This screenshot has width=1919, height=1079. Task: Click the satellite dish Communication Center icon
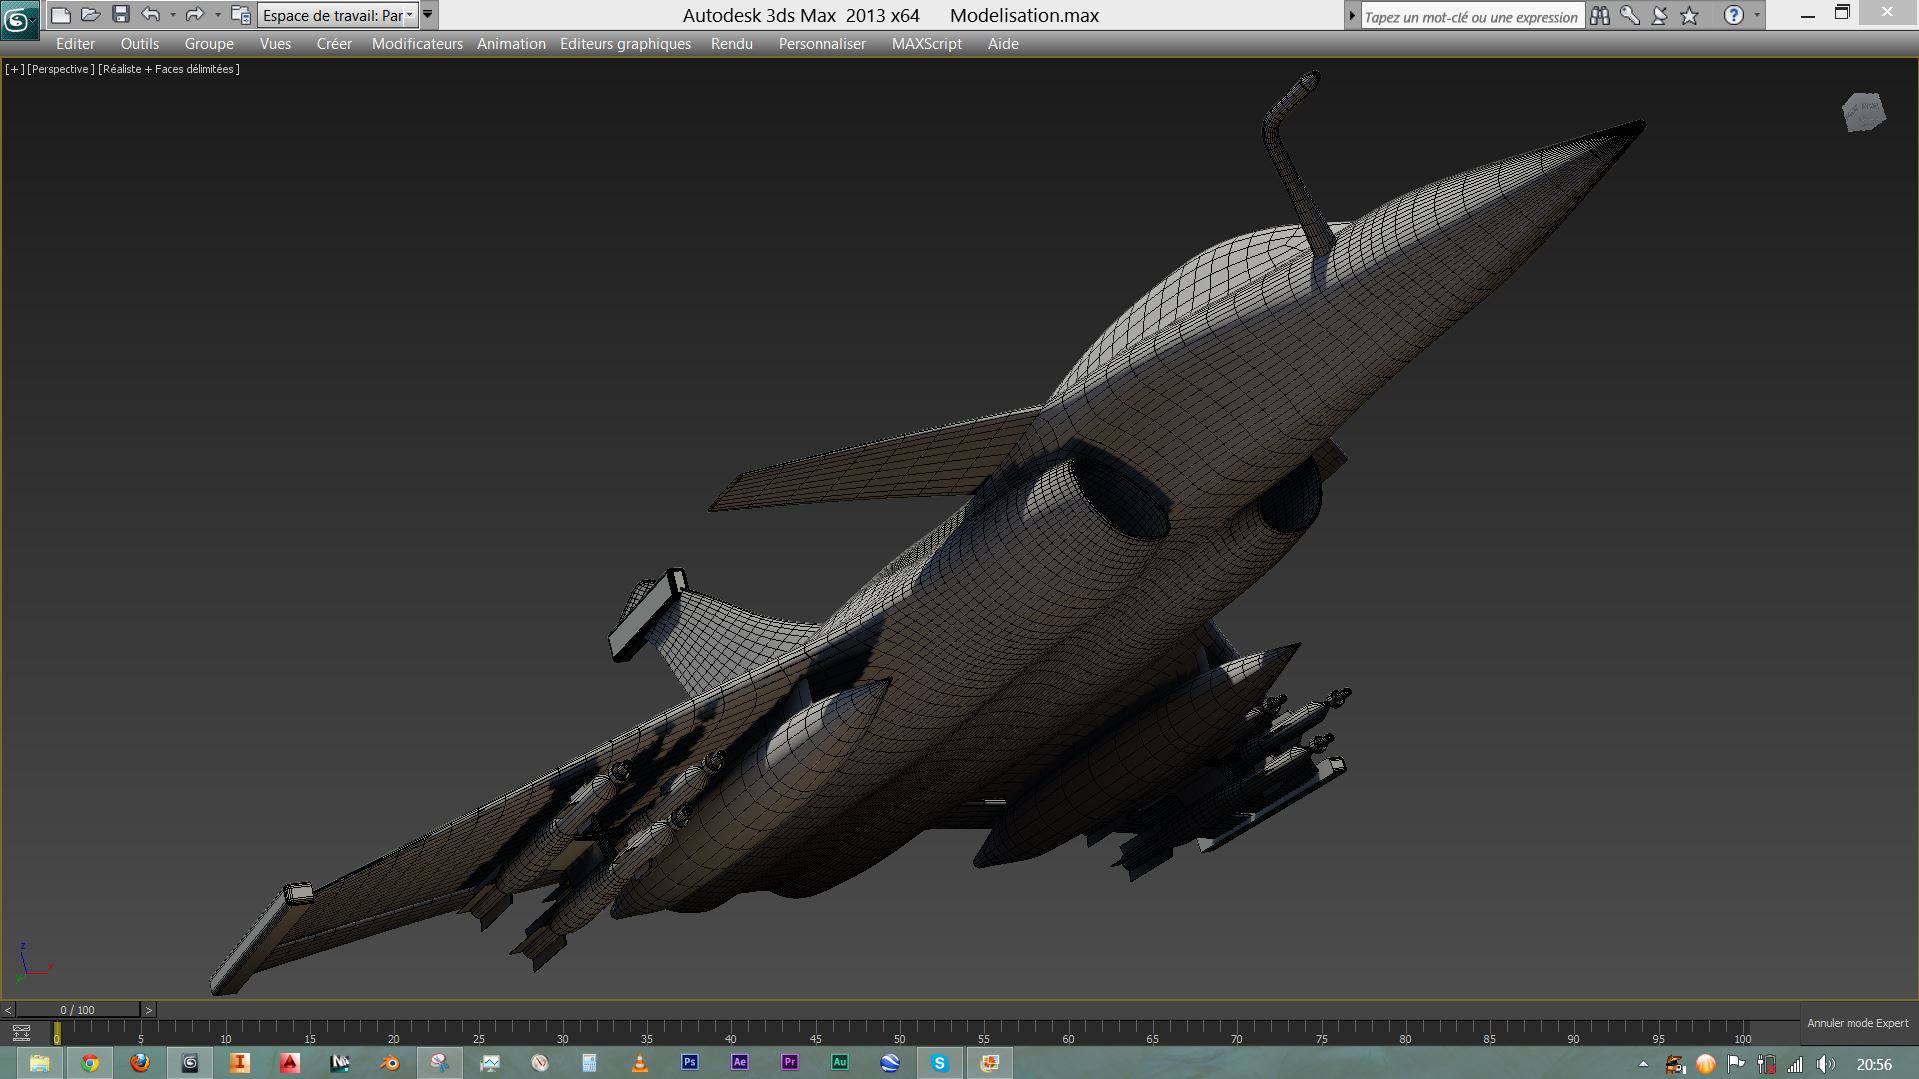click(1660, 16)
